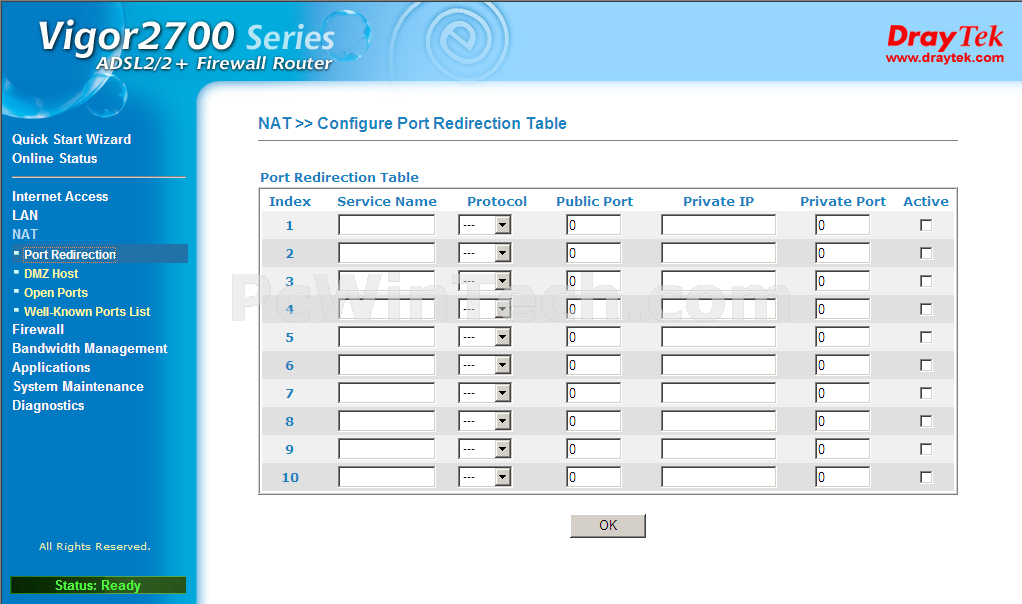
Task: Navigate to Open Ports settings
Action: [x=56, y=292]
